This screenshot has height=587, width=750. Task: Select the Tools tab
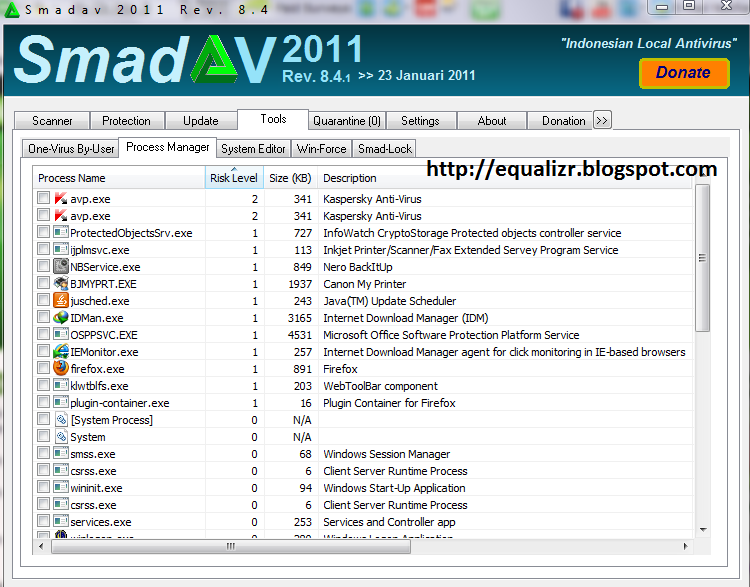[x=273, y=119]
